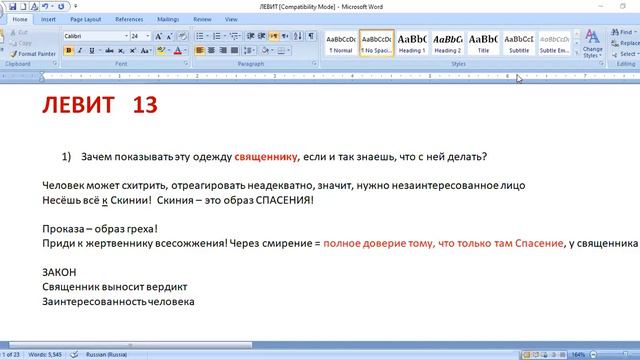Click the Multilevel List icon
This screenshot has height=360, width=640.
point(234,36)
